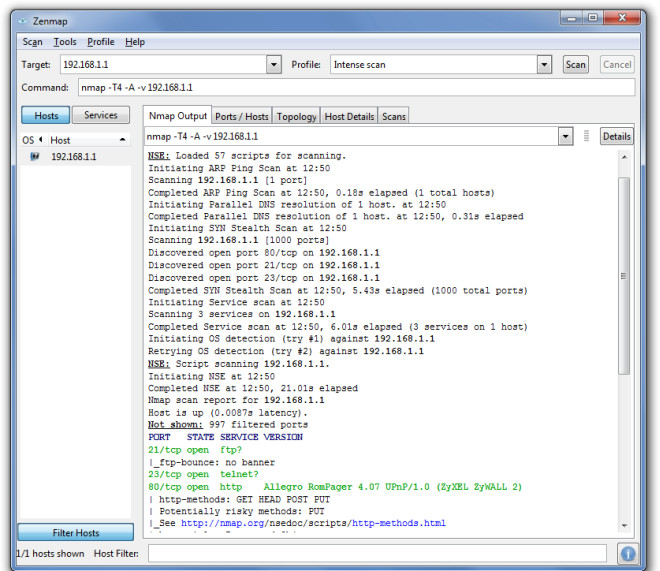Image resolution: width=660 pixels, height=571 pixels.
Task: Switch to the Scans tab
Action: 394,116
